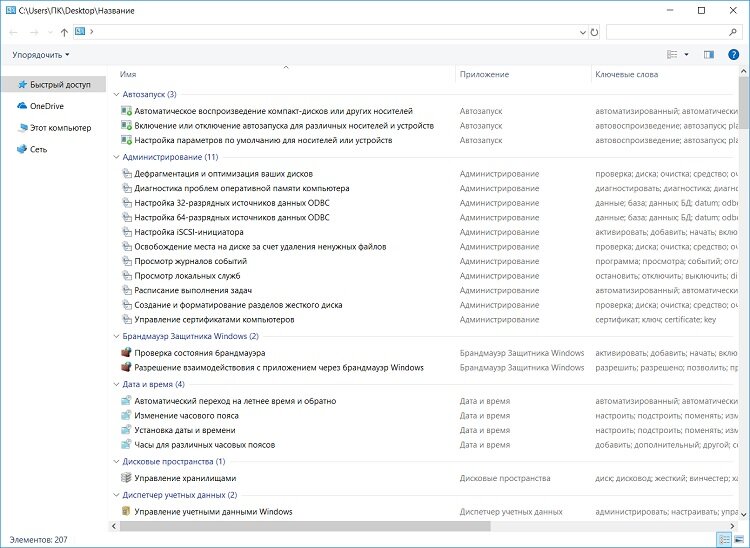Click the Back arrow navigation button
Screen dimensions: 750x548
click(13, 32)
